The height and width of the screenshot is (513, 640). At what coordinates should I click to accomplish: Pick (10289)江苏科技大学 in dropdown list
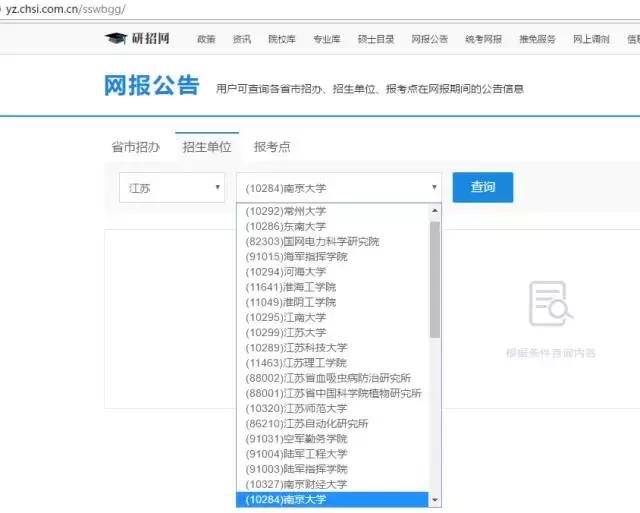333,347
